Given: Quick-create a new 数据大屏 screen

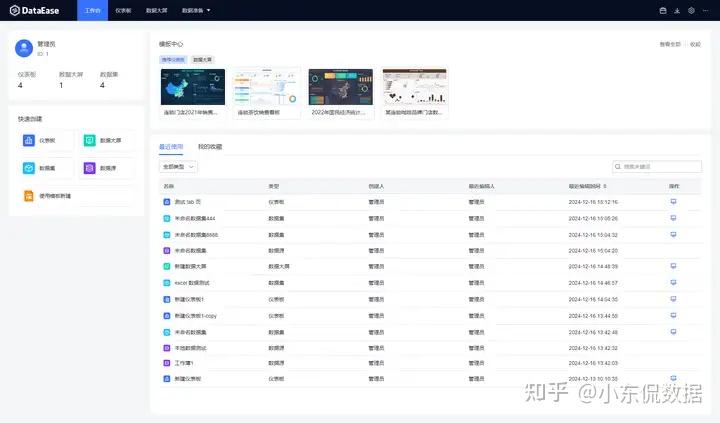Looking at the screenshot, I should [108, 141].
